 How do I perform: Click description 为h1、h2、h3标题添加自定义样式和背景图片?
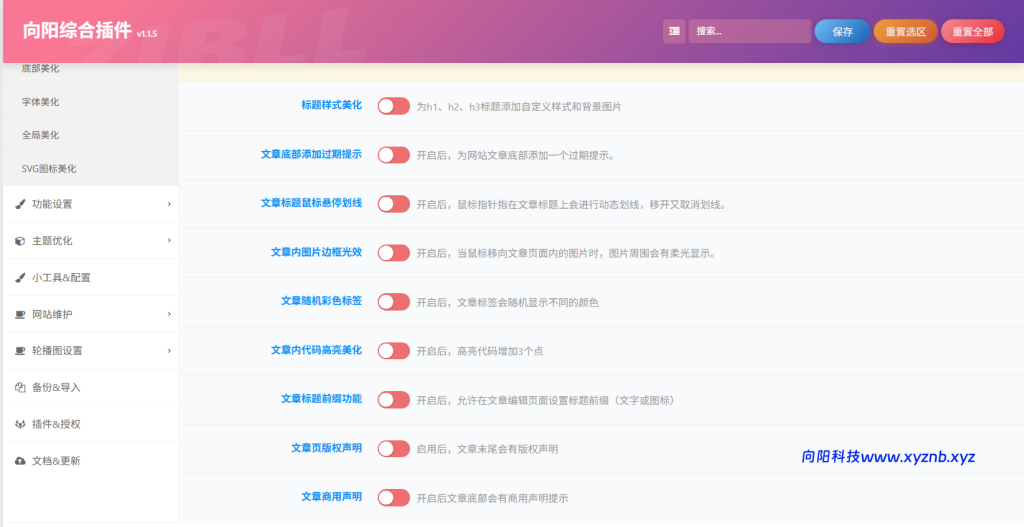(x=519, y=106)
